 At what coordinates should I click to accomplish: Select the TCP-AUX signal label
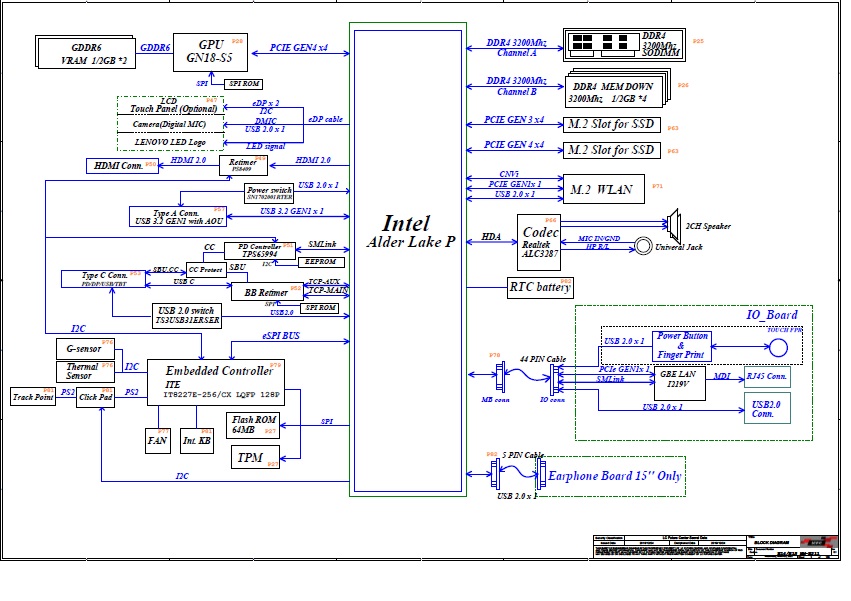coord(324,282)
